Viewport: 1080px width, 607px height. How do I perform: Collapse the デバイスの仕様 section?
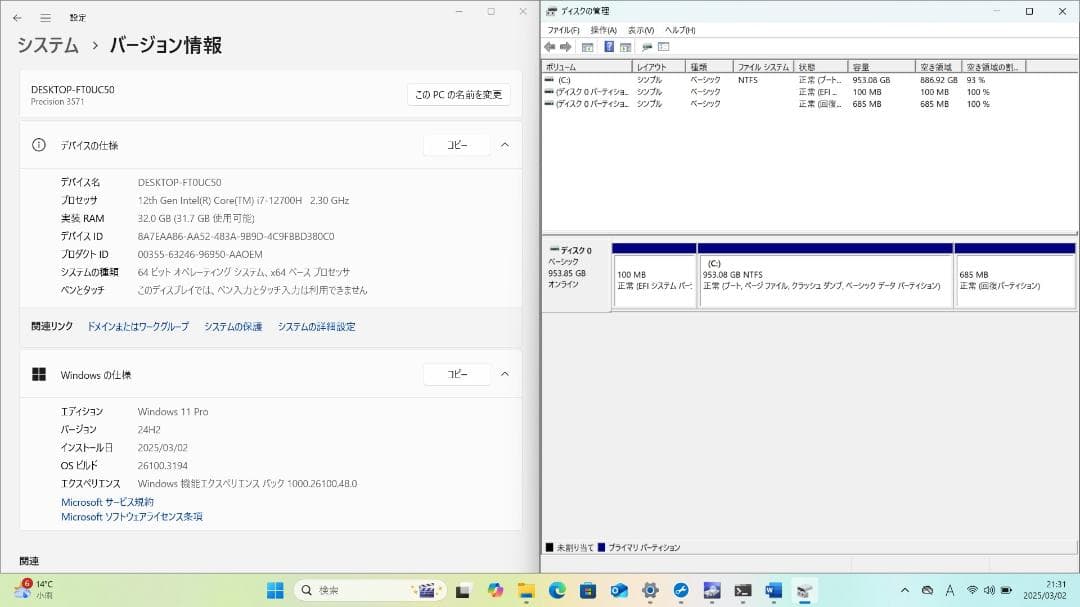[x=505, y=144]
